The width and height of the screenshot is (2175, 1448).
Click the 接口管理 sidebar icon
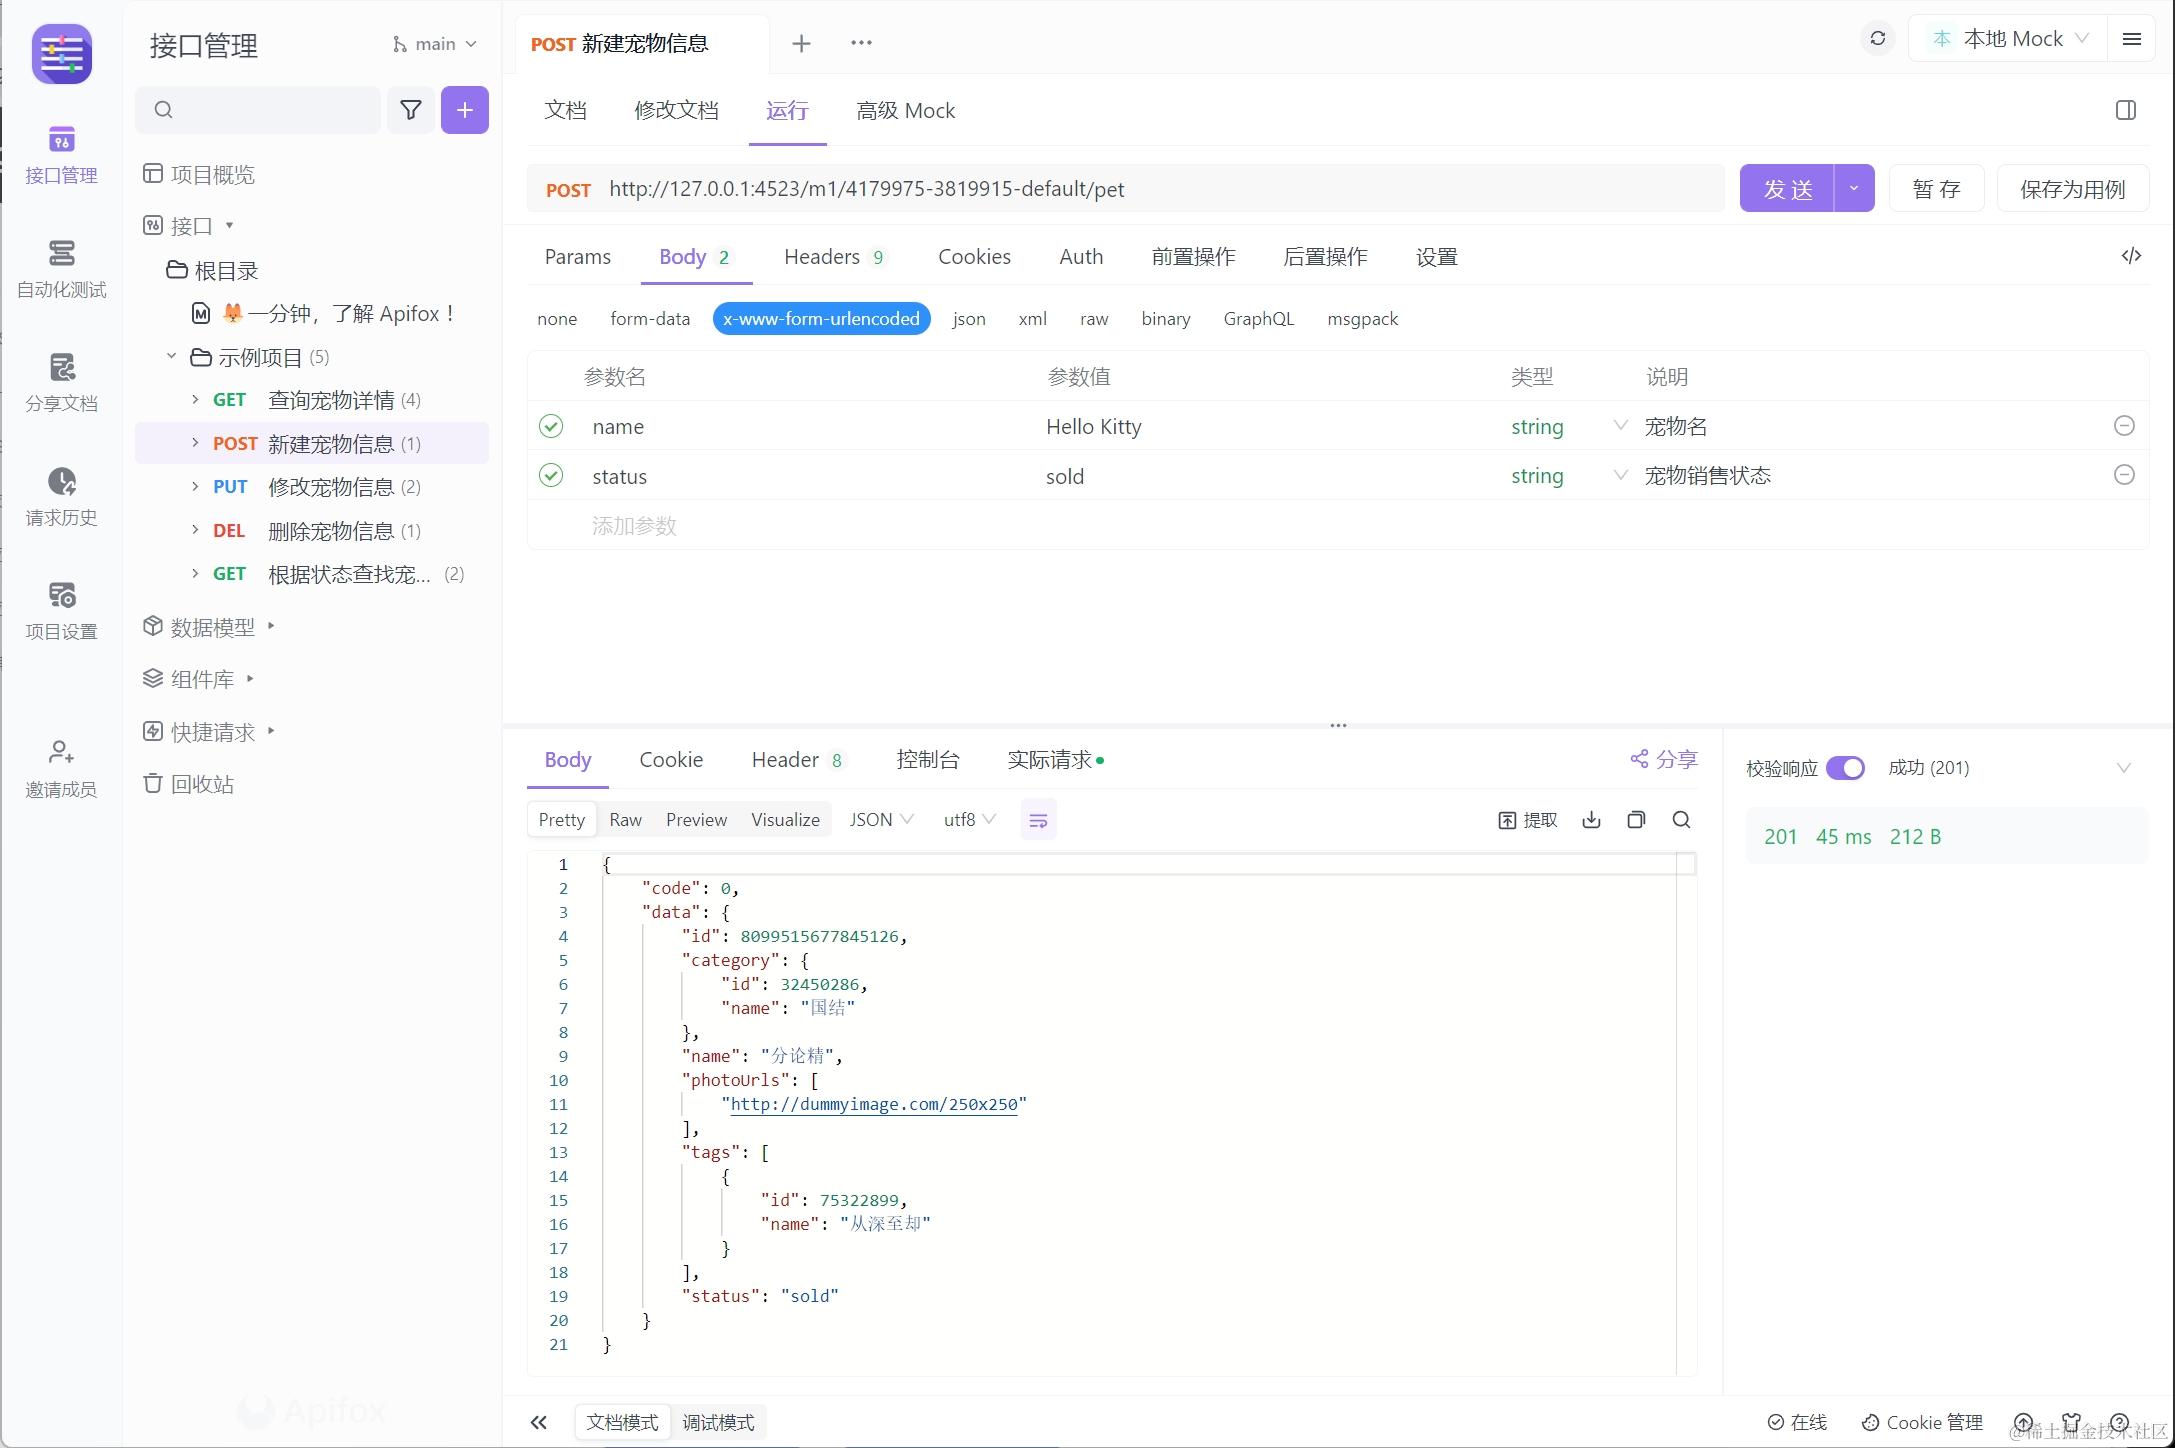(61, 154)
